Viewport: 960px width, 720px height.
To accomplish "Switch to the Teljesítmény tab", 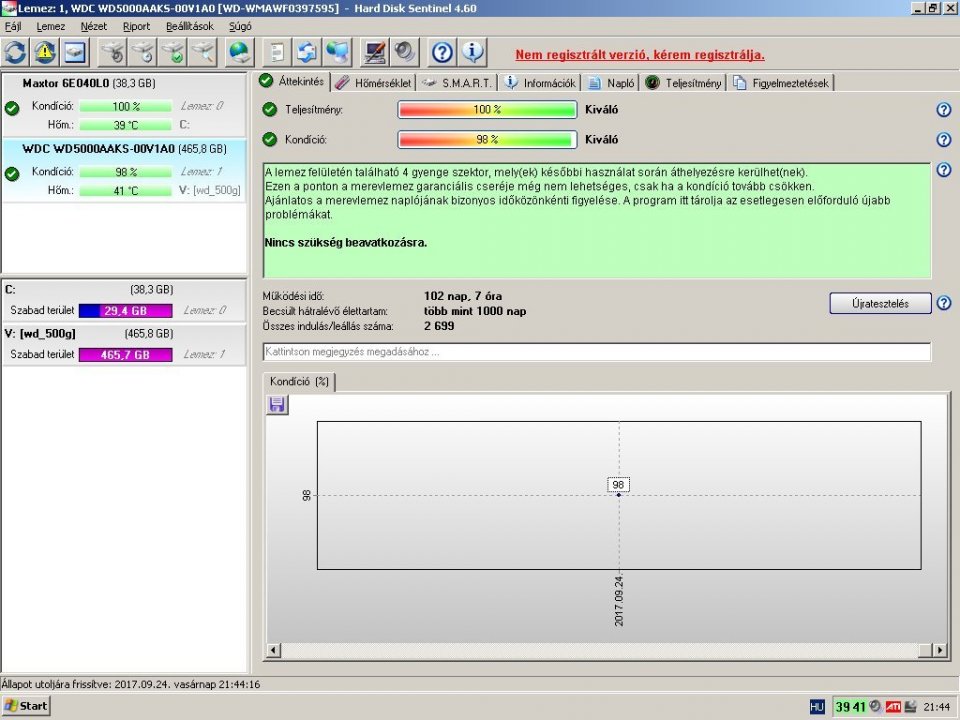I will click(683, 83).
